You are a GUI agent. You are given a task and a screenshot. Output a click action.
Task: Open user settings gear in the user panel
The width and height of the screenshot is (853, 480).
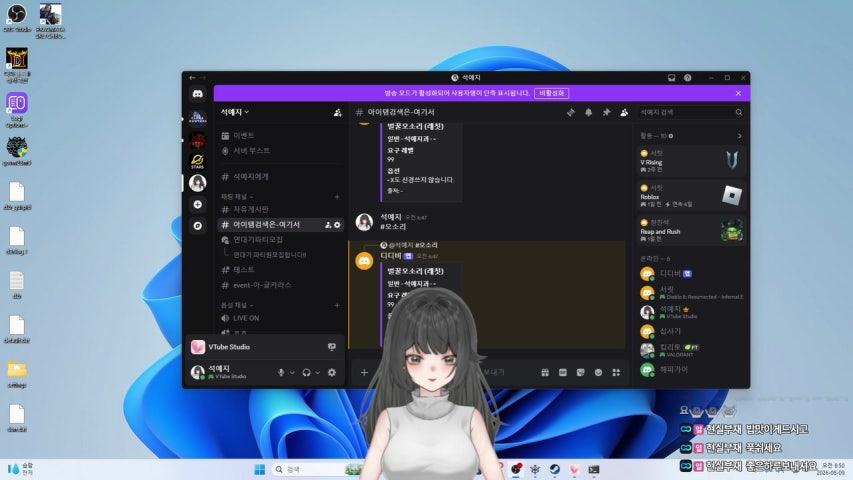[332, 373]
